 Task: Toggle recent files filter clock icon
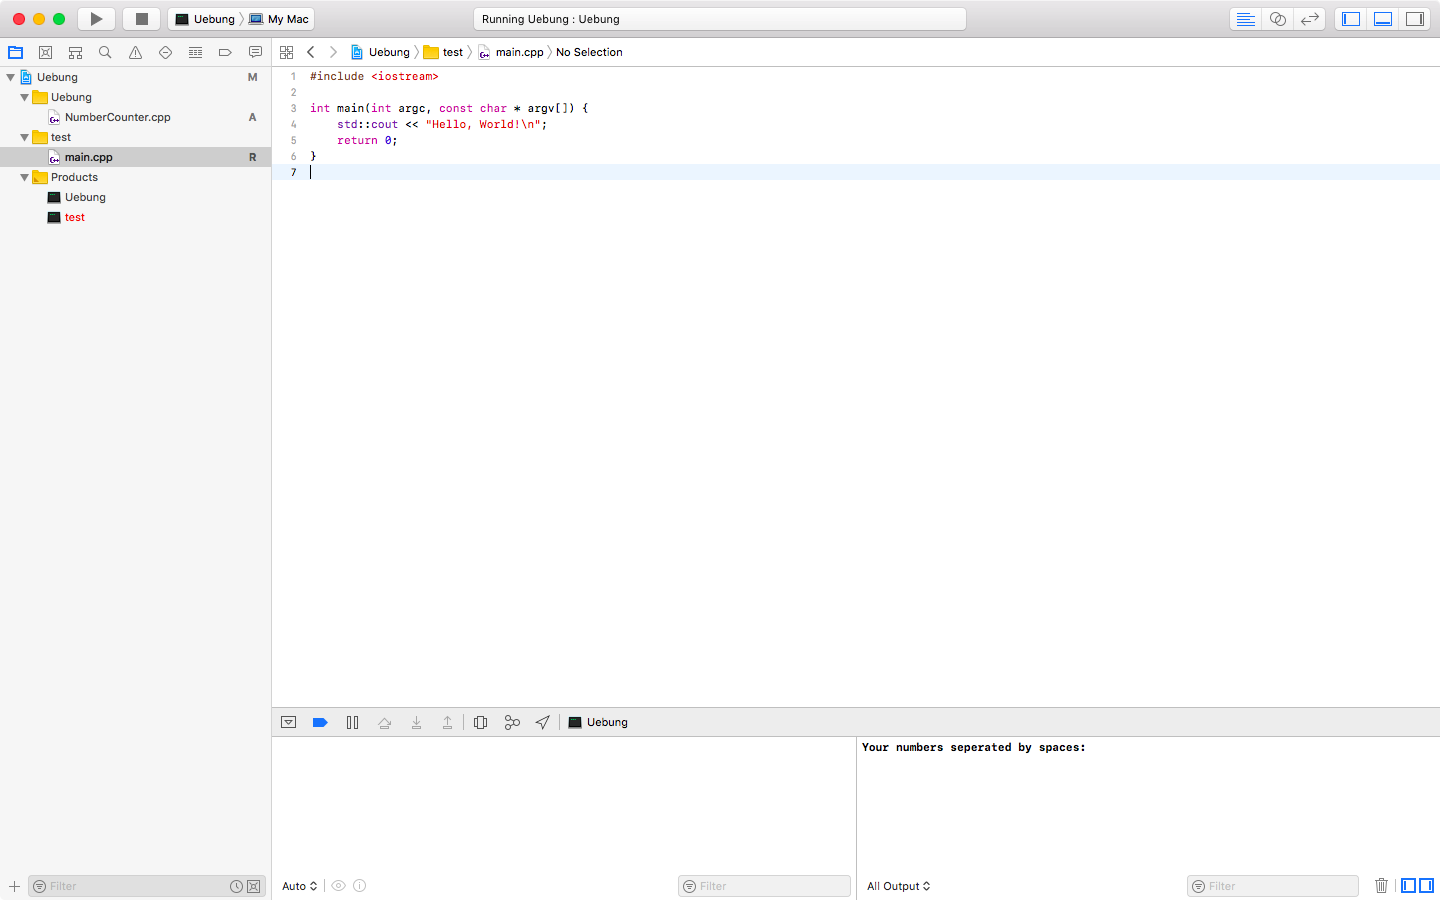point(236,886)
